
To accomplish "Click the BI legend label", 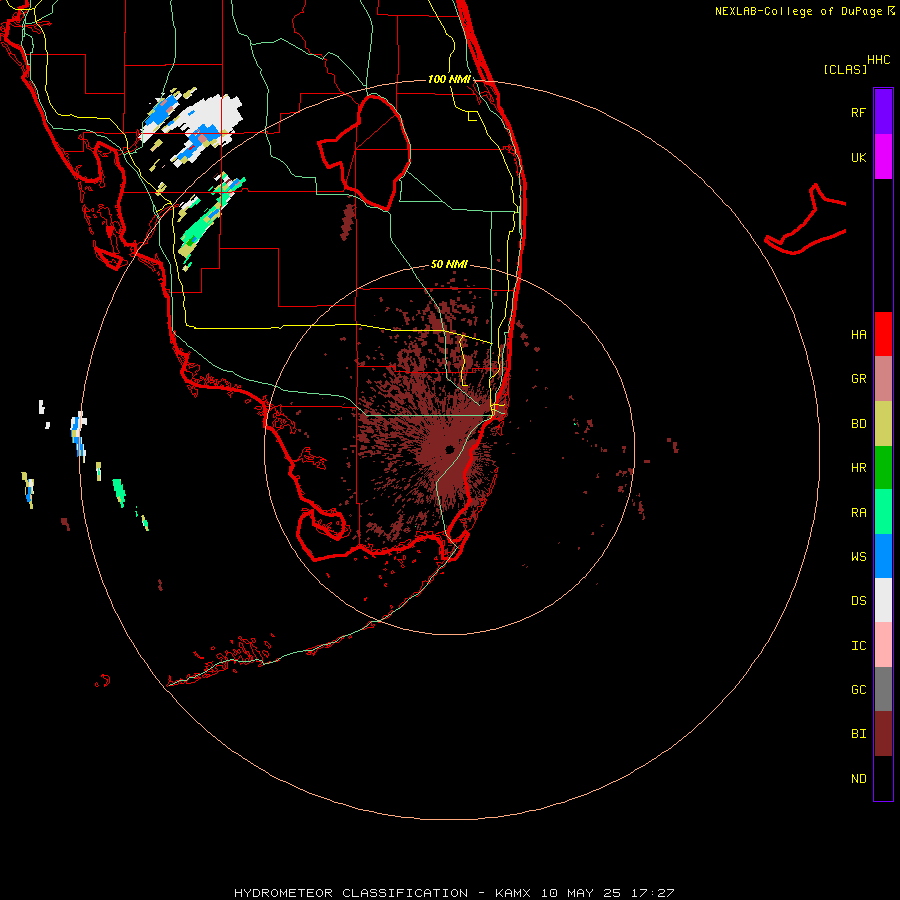I will click(858, 734).
